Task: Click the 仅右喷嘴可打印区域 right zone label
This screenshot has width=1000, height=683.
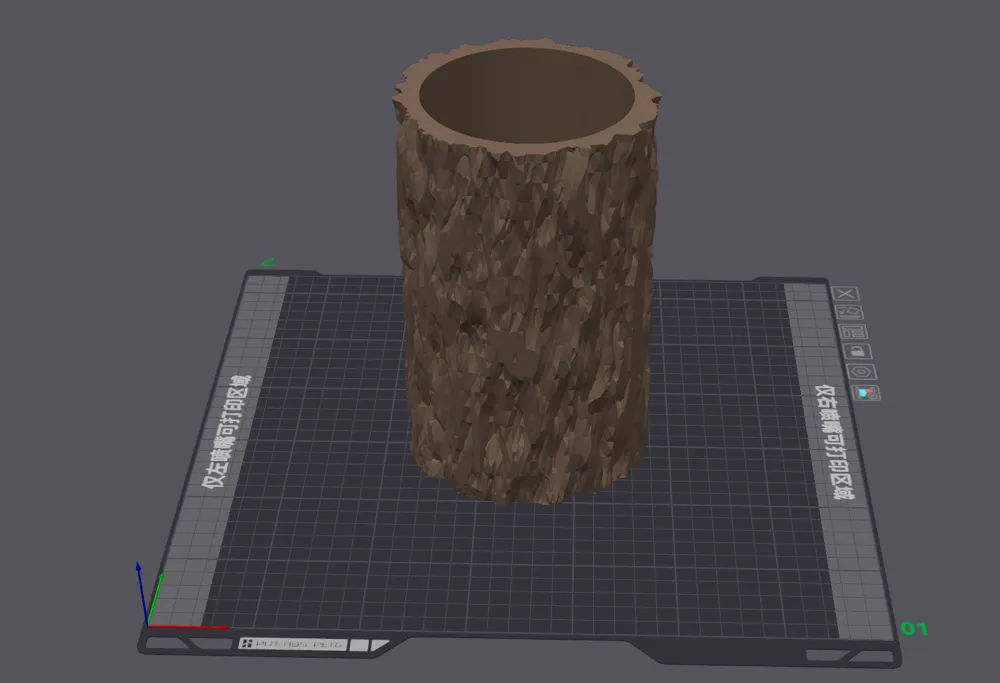Action: [834, 442]
